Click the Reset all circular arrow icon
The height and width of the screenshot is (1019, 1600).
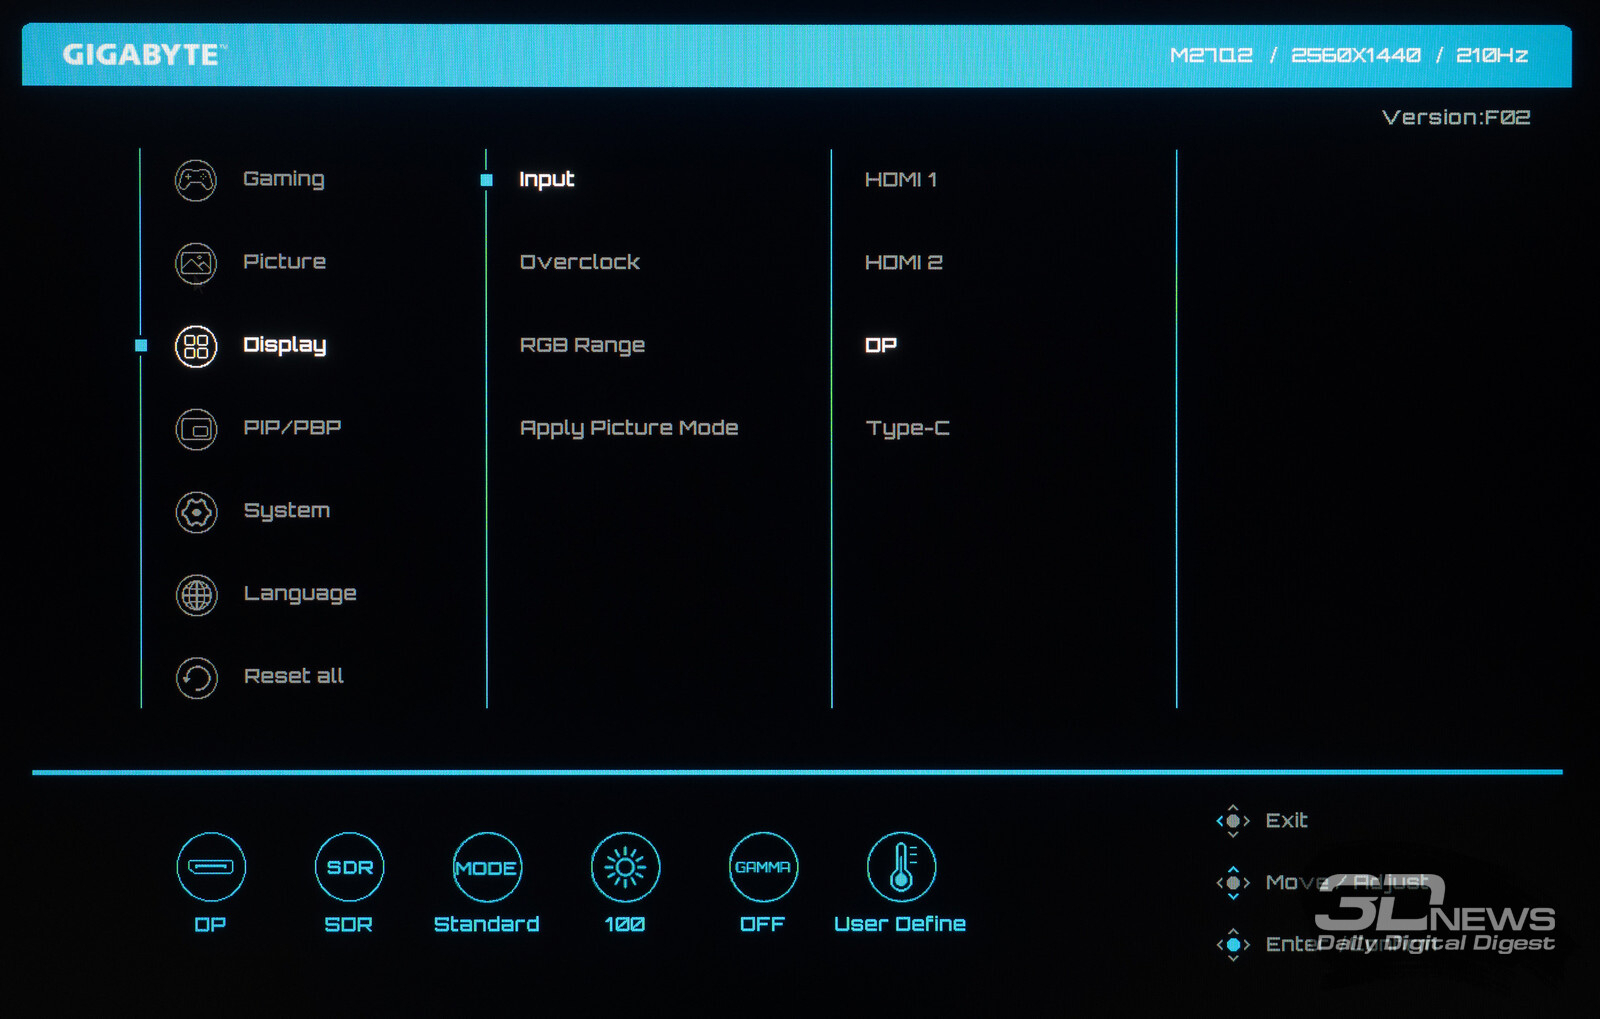click(196, 678)
